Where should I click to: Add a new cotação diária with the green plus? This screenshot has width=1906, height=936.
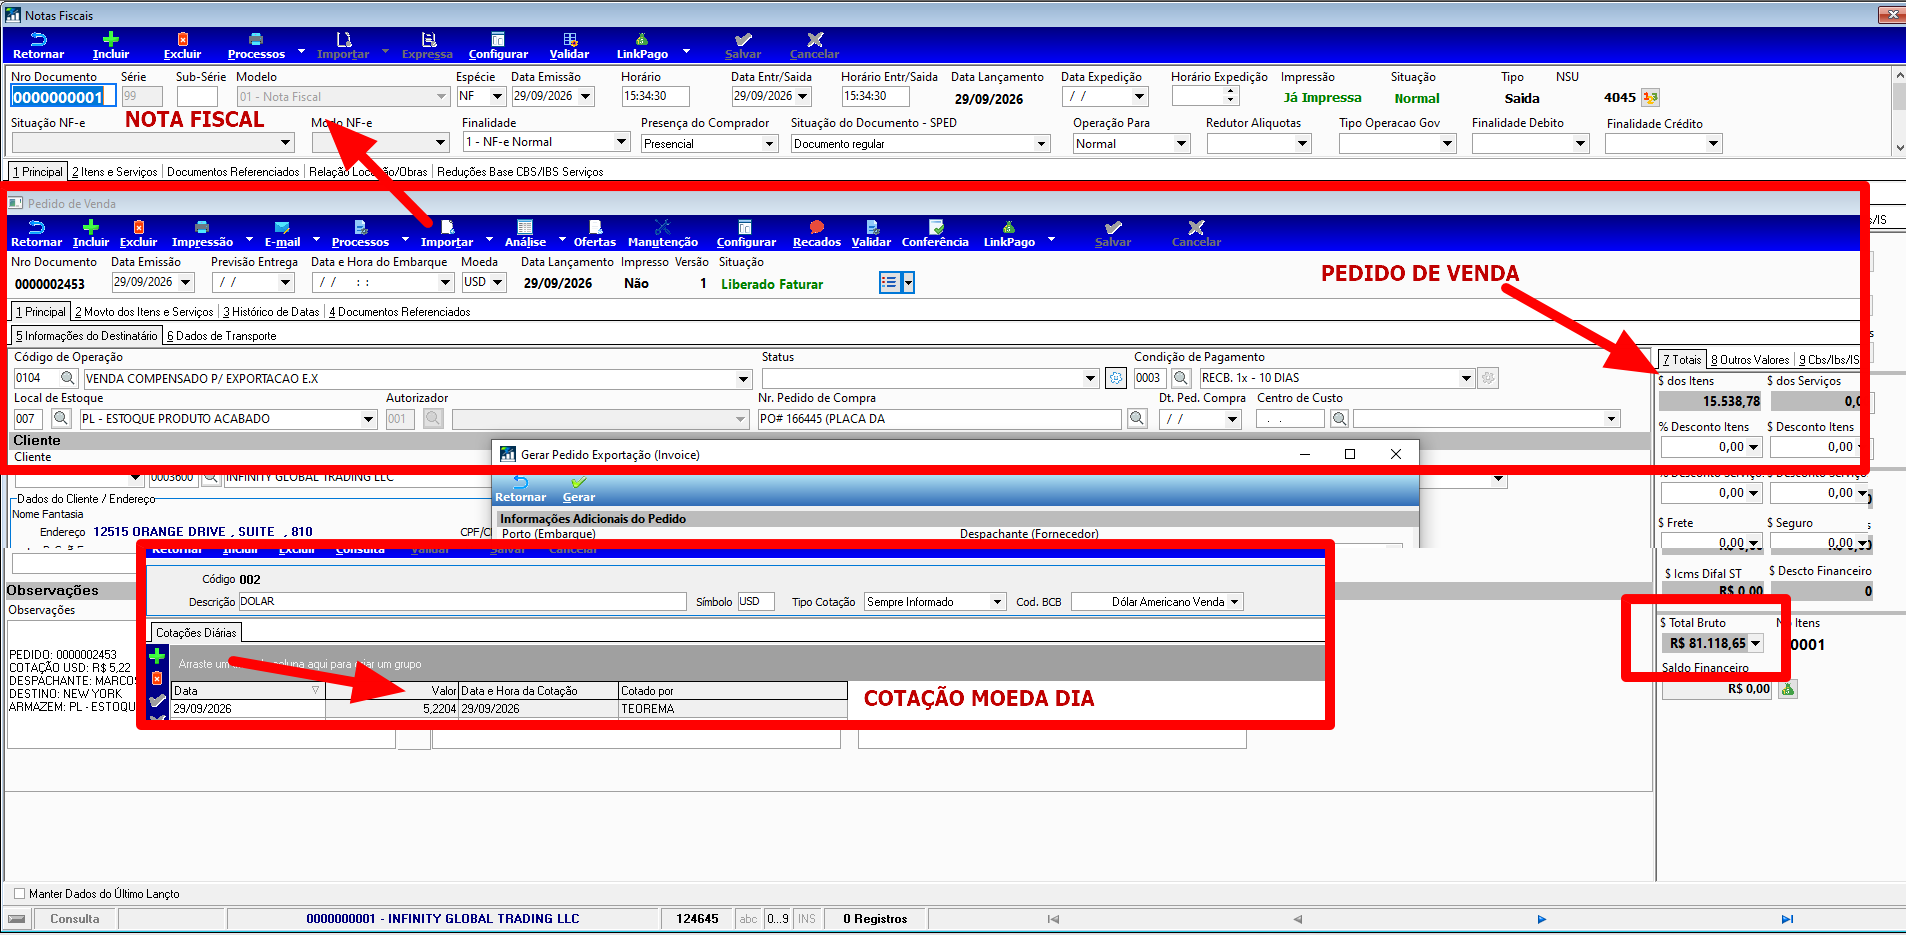(157, 656)
